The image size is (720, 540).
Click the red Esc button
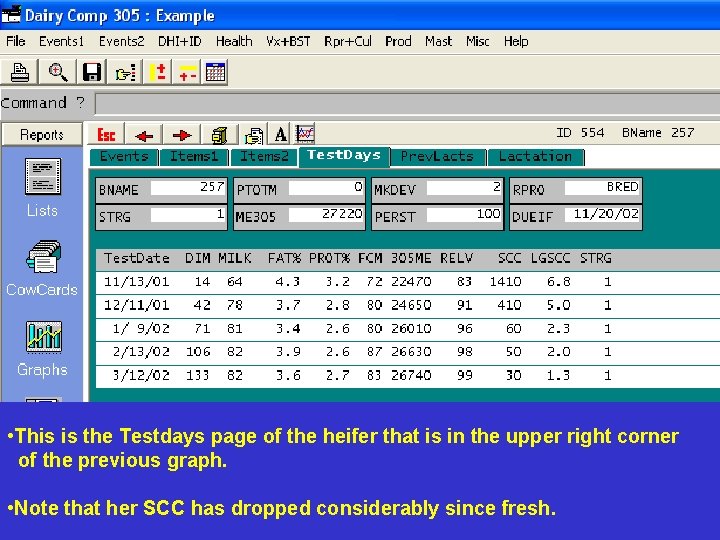tap(106, 135)
